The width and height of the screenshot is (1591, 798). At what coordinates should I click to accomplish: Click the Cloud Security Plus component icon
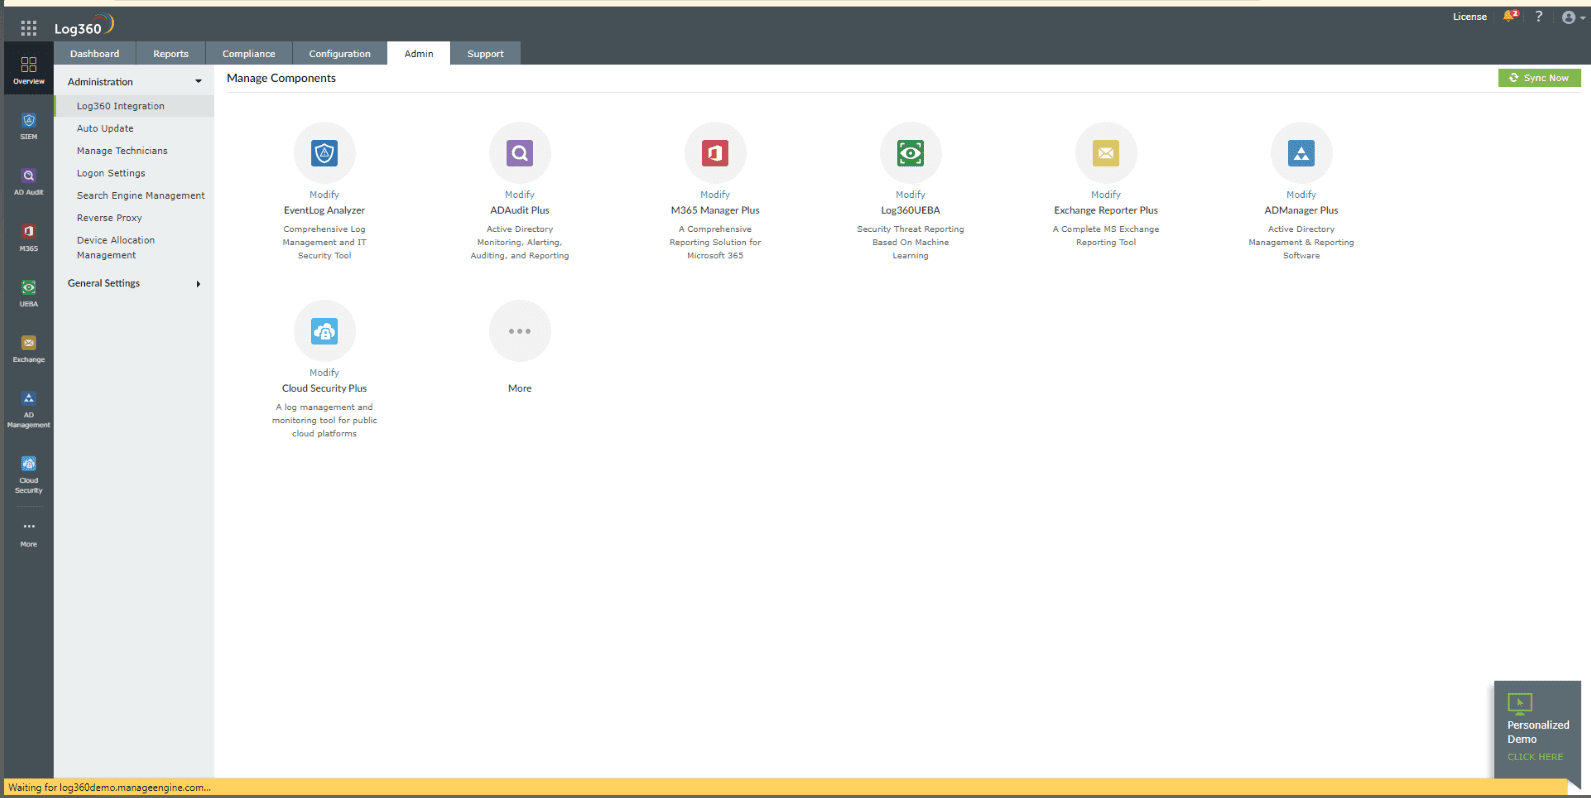coord(325,331)
